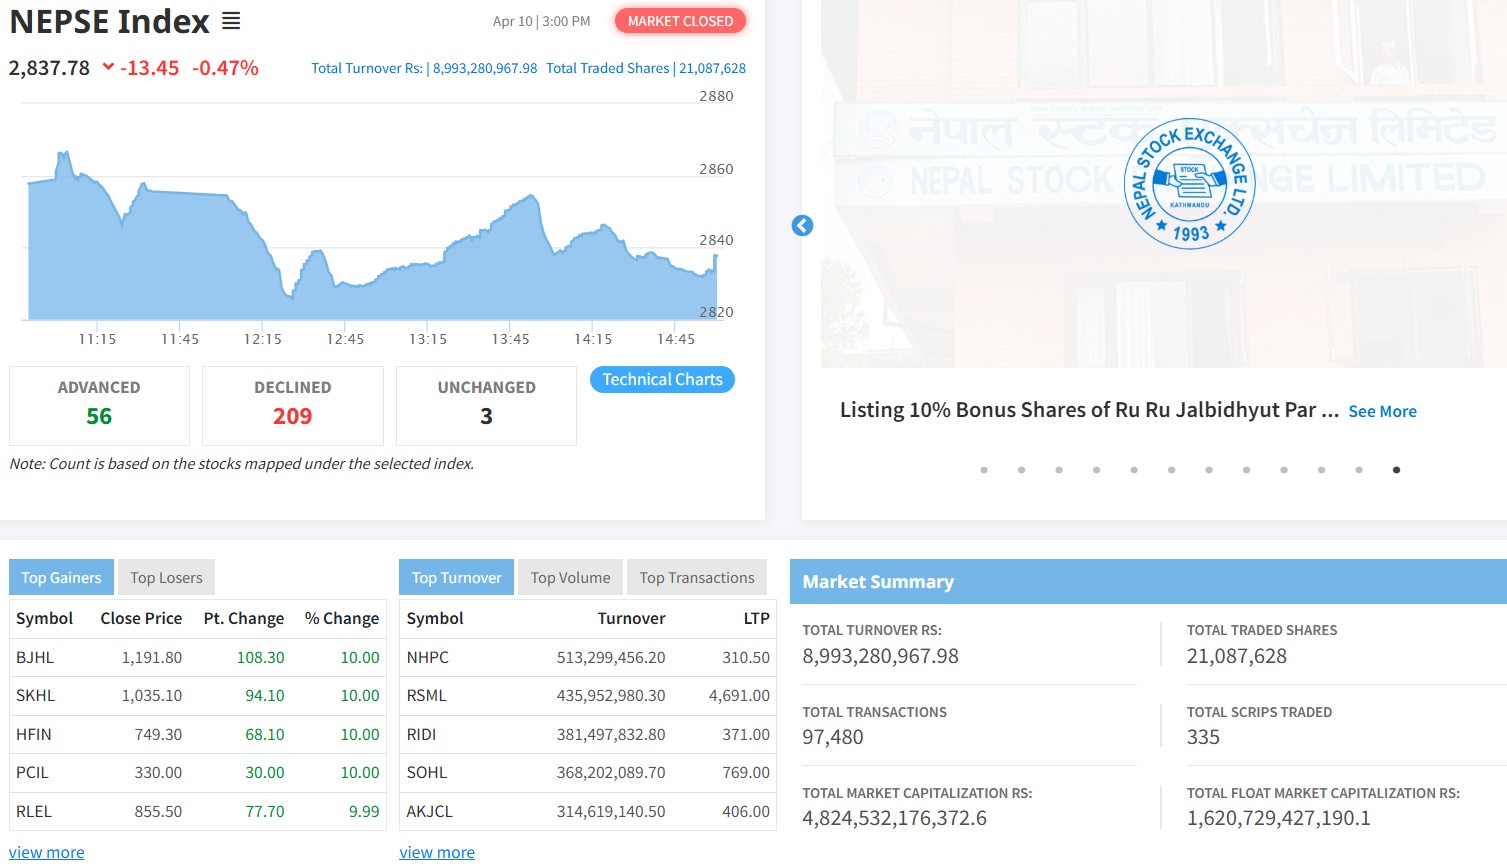Switch to the Top Volume tab
The width and height of the screenshot is (1507, 868).
click(x=570, y=578)
